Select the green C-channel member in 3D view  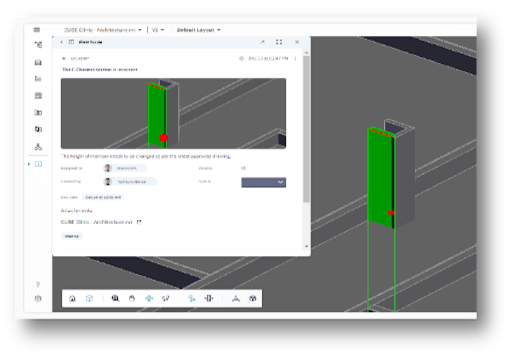tap(380, 177)
